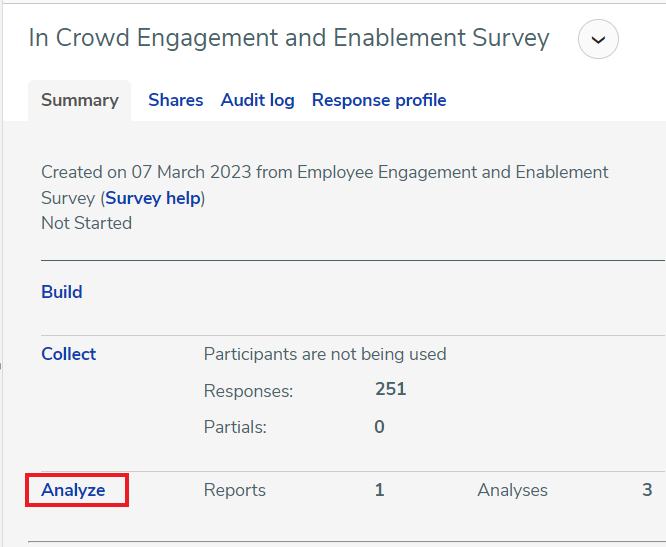This screenshot has height=547, width=666.
Task: Open the Audit log tab
Action: pyautogui.click(x=257, y=101)
